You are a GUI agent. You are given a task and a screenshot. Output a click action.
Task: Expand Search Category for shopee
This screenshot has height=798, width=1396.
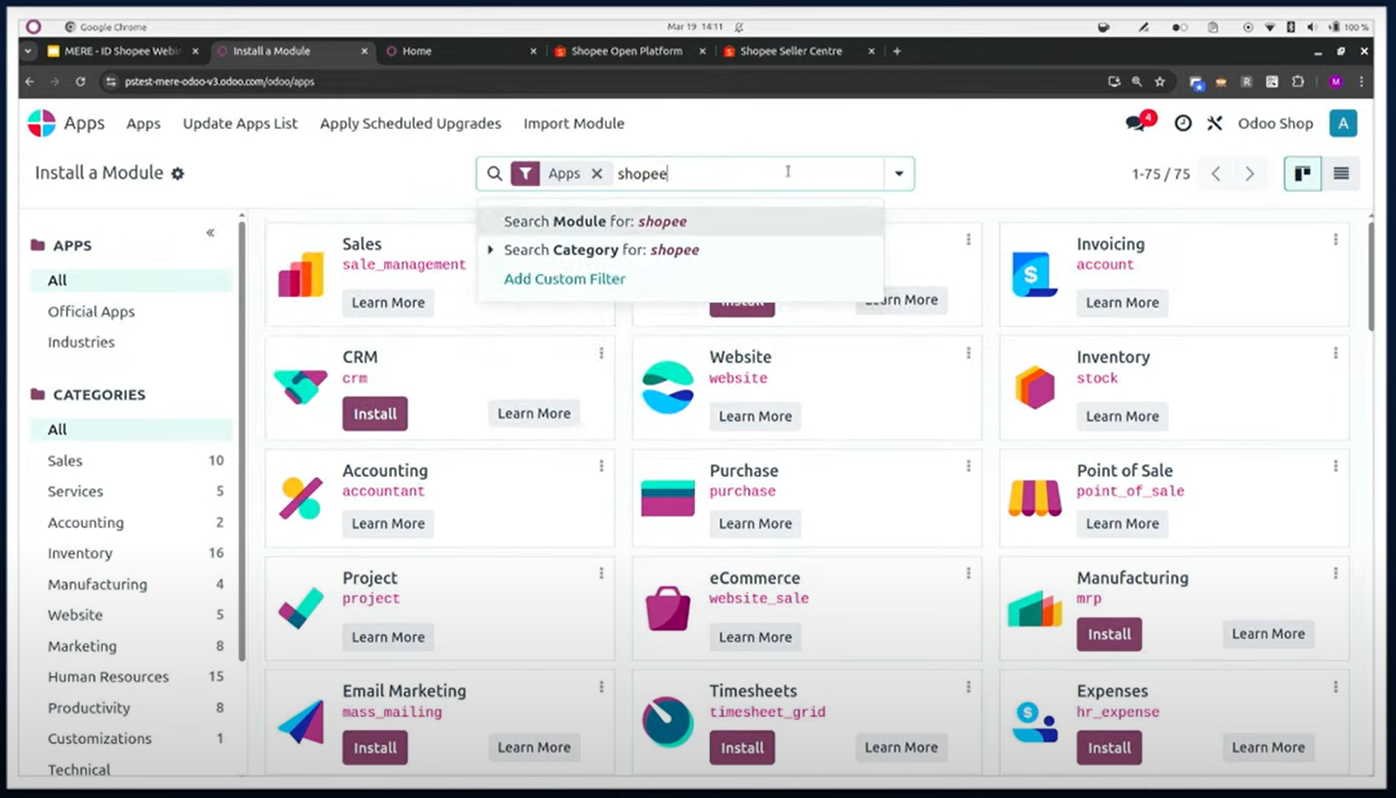(x=490, y=250)
